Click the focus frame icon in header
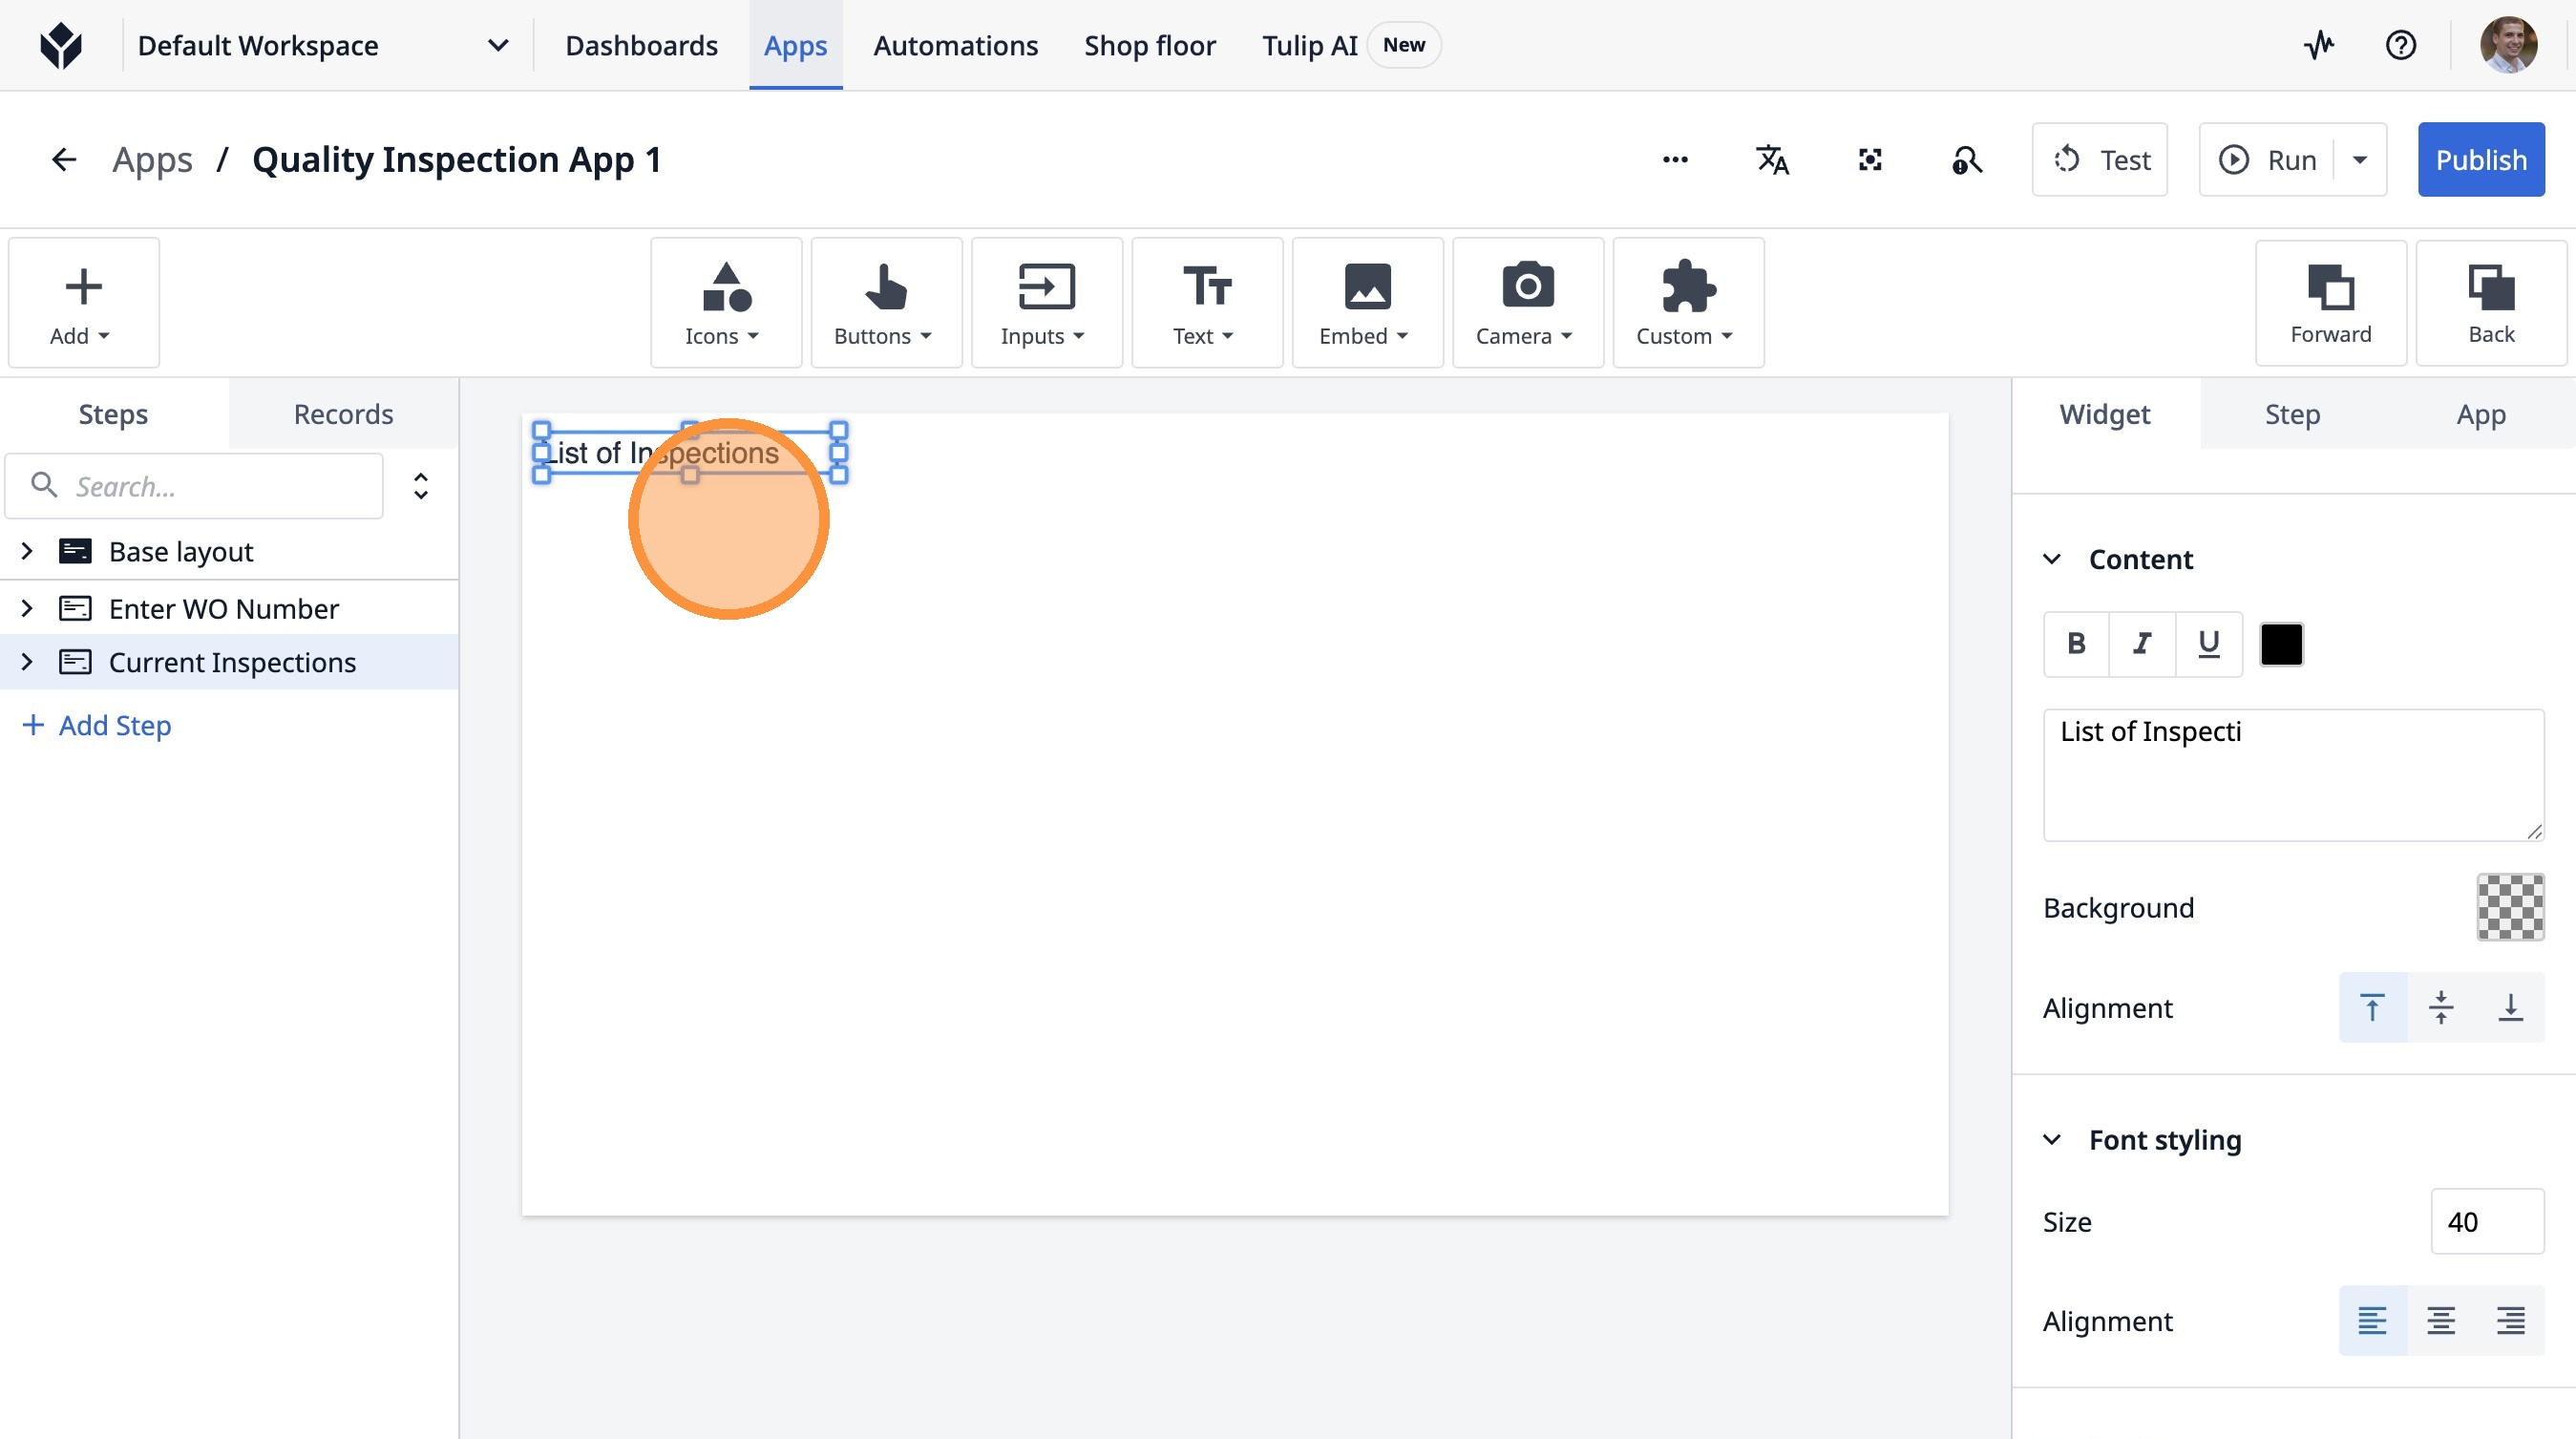 click(x=1870, y=160)
